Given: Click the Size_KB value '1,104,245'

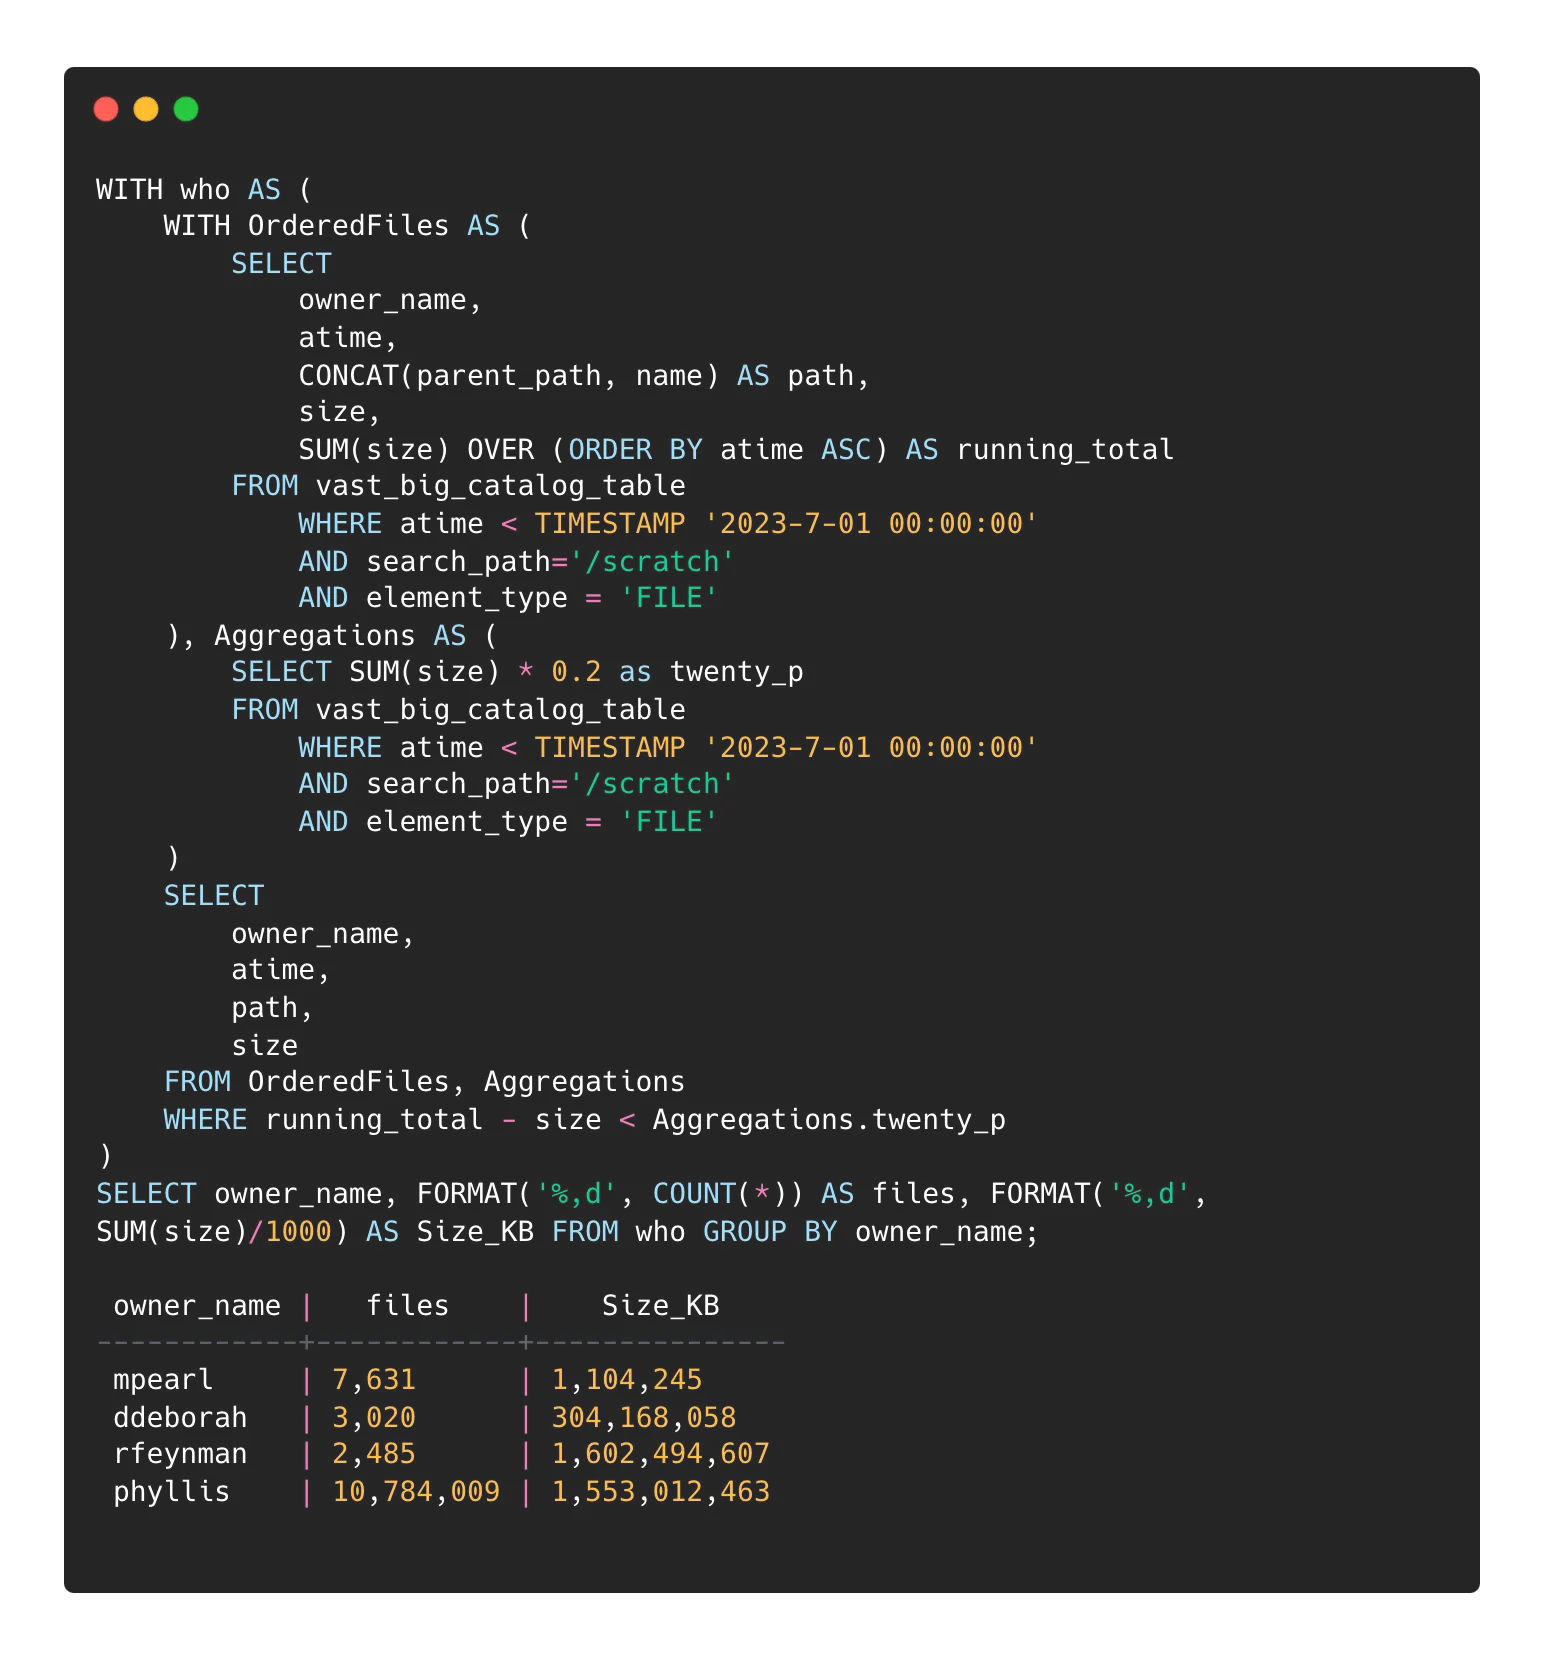Looking at the screenshot, I should (x=627, y=1380).
